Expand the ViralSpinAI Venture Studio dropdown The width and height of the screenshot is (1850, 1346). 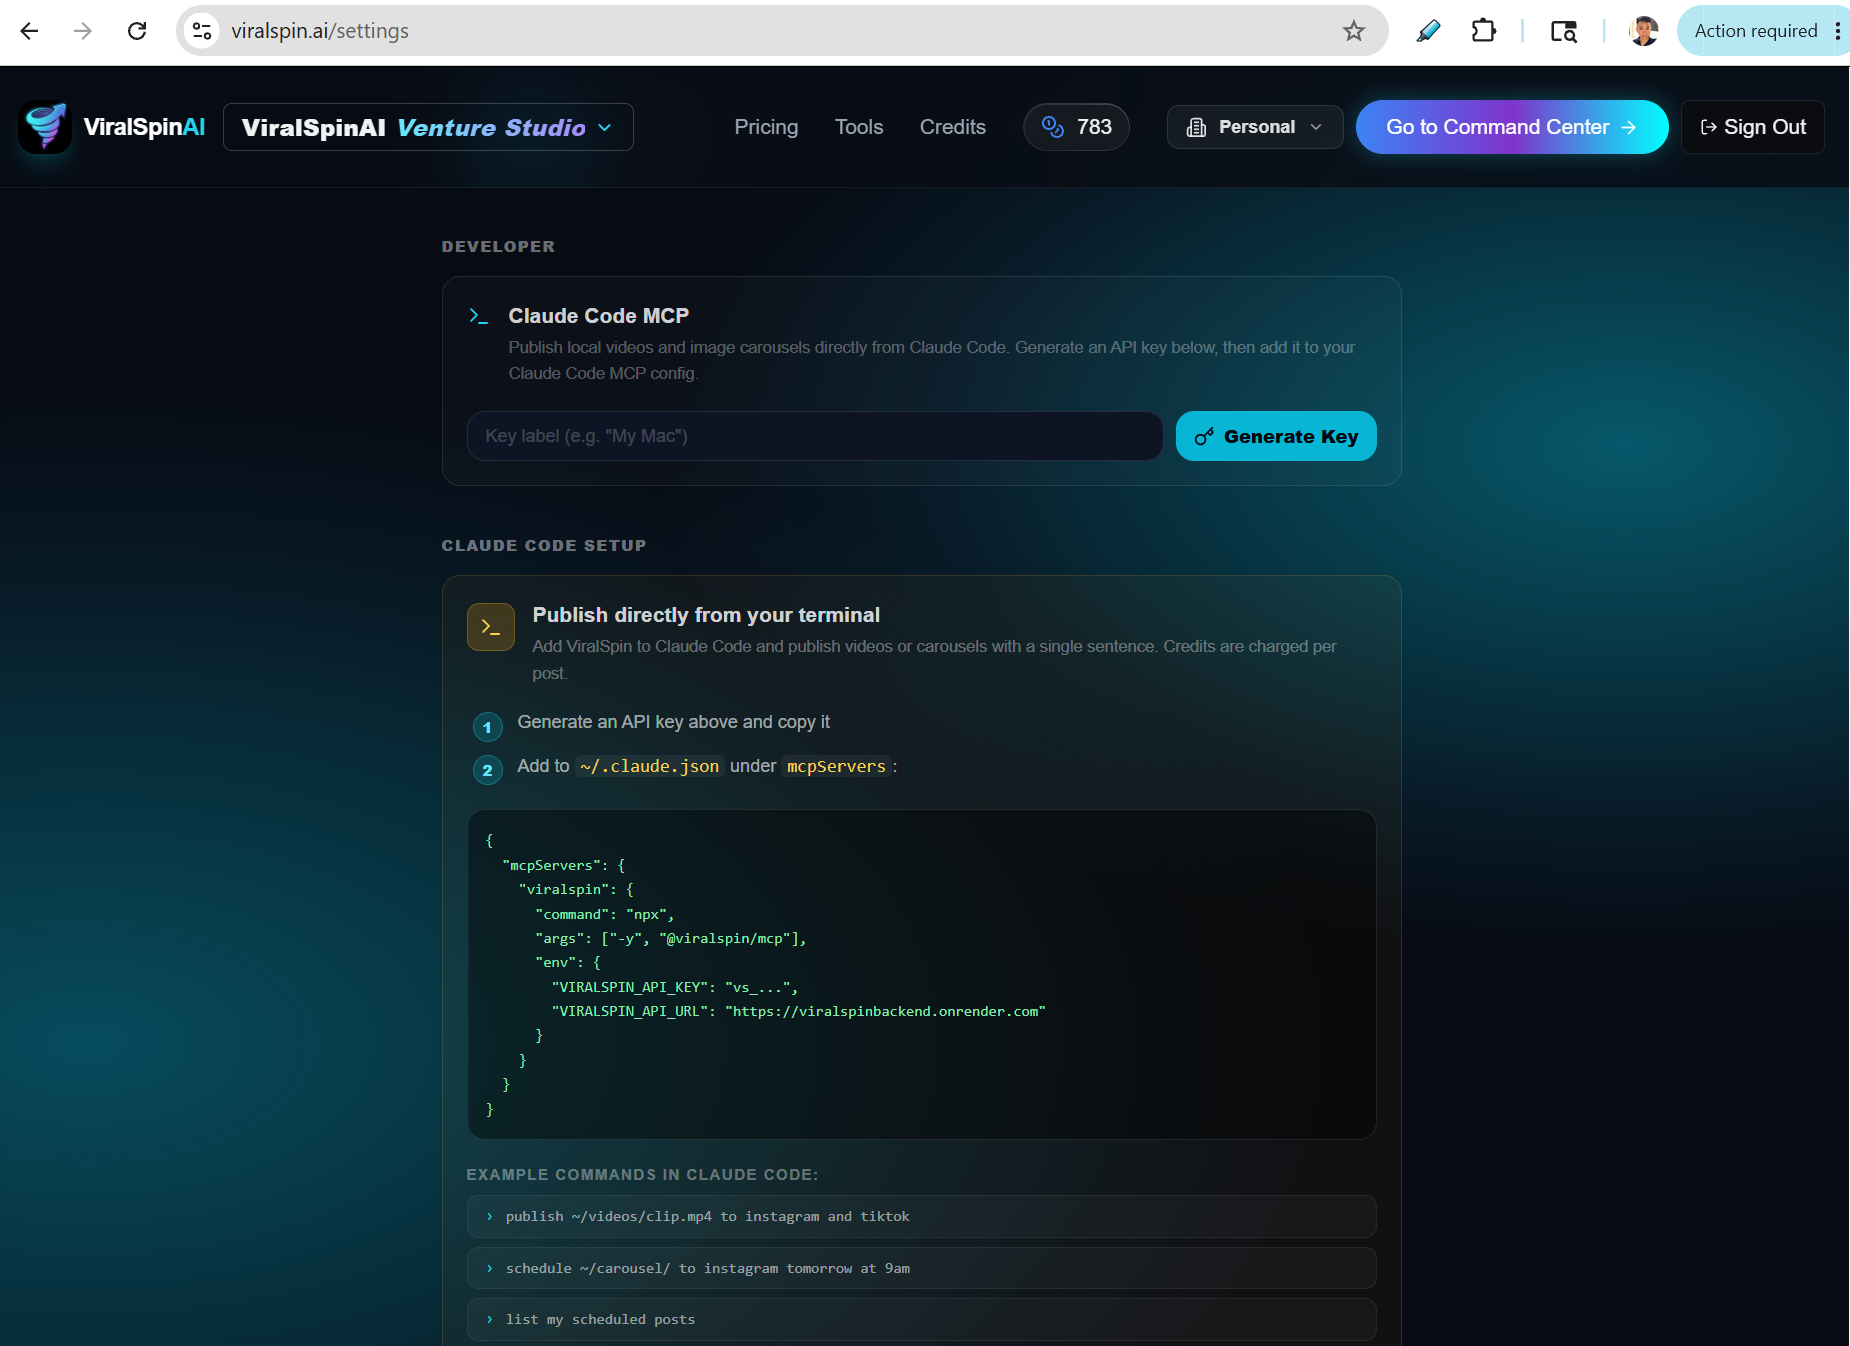428,127
